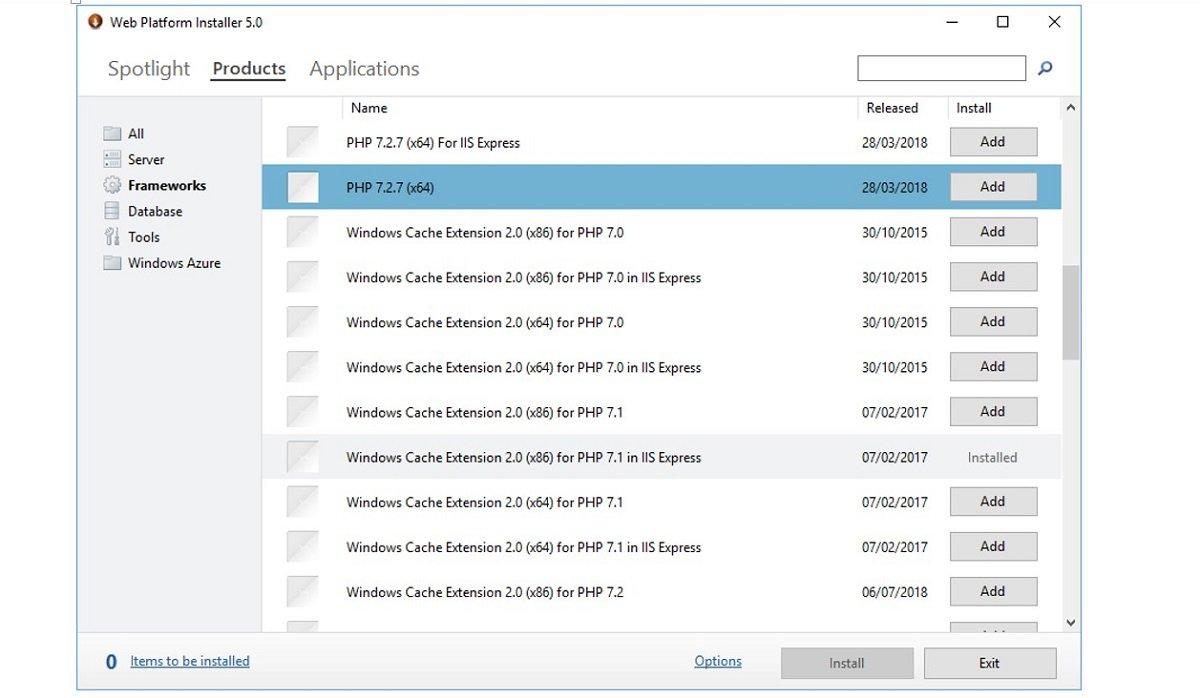Image resolution: width=1200 pixels, height=698 pixels.
Task: Add Windows Cache Extension (x86) for PHP 7.1
Action: 993,412
